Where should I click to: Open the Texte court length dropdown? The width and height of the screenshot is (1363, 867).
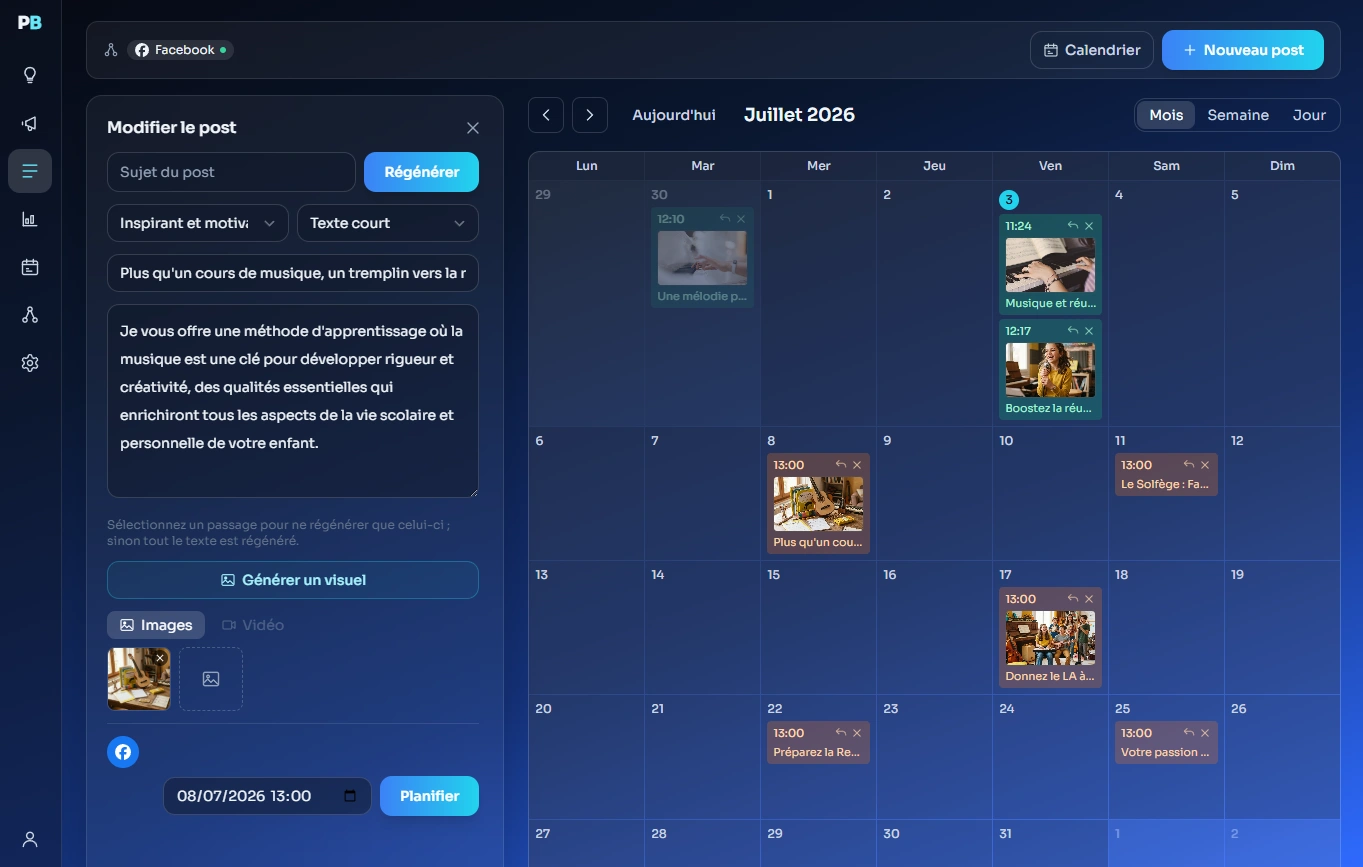pyautogui.click(x=388, y=223)
